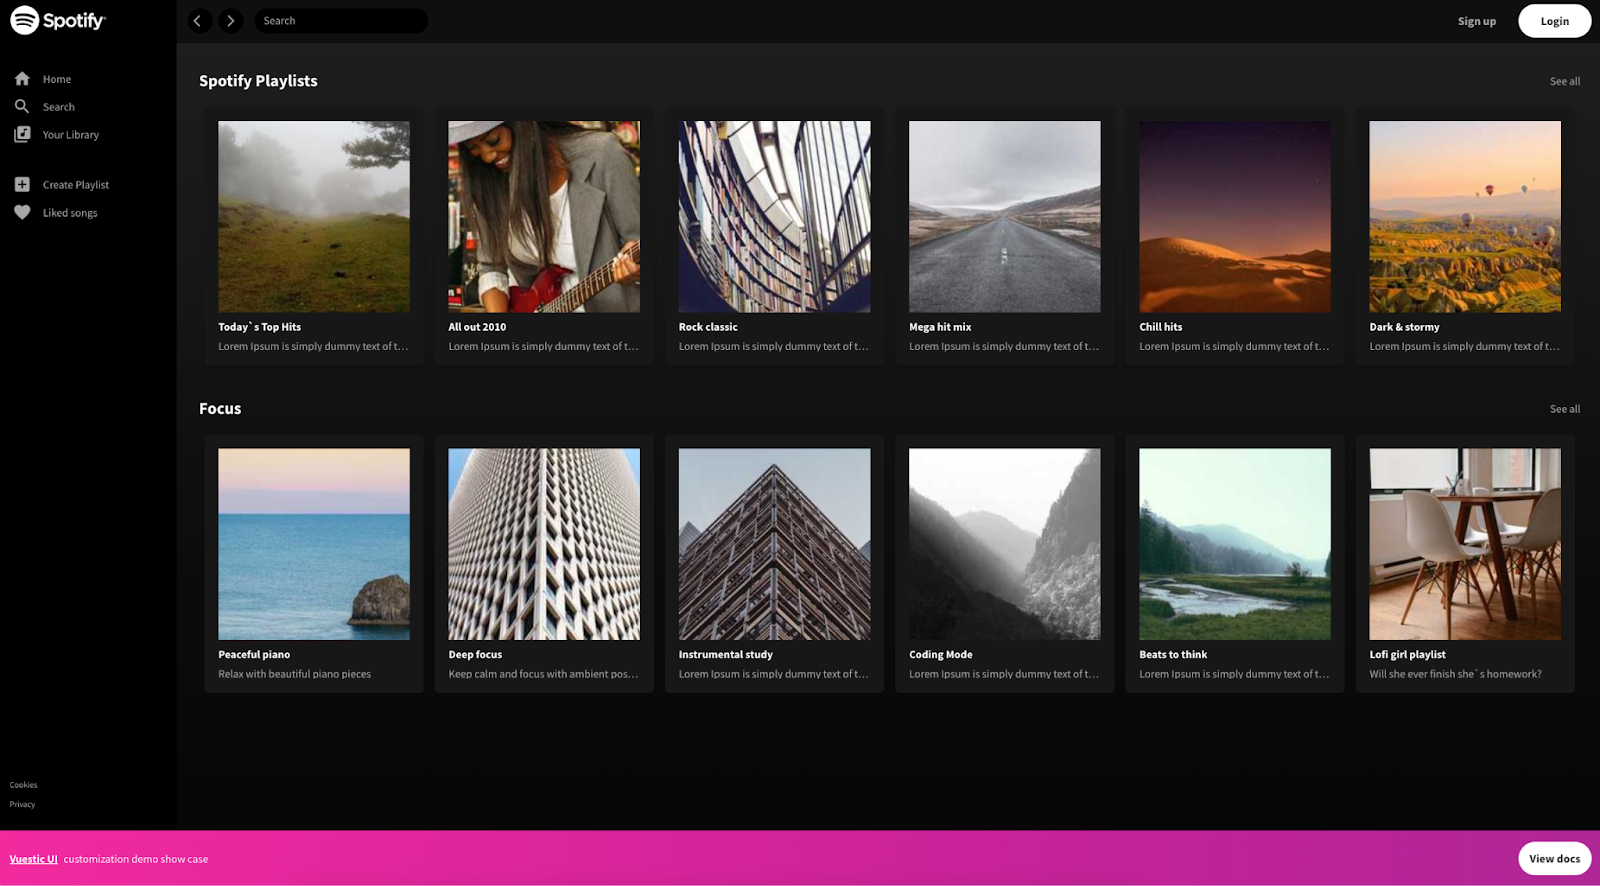The width and height of the screenshot is (1600, 886).
Task: Open the Privacy link
Action: coord(22,804)
